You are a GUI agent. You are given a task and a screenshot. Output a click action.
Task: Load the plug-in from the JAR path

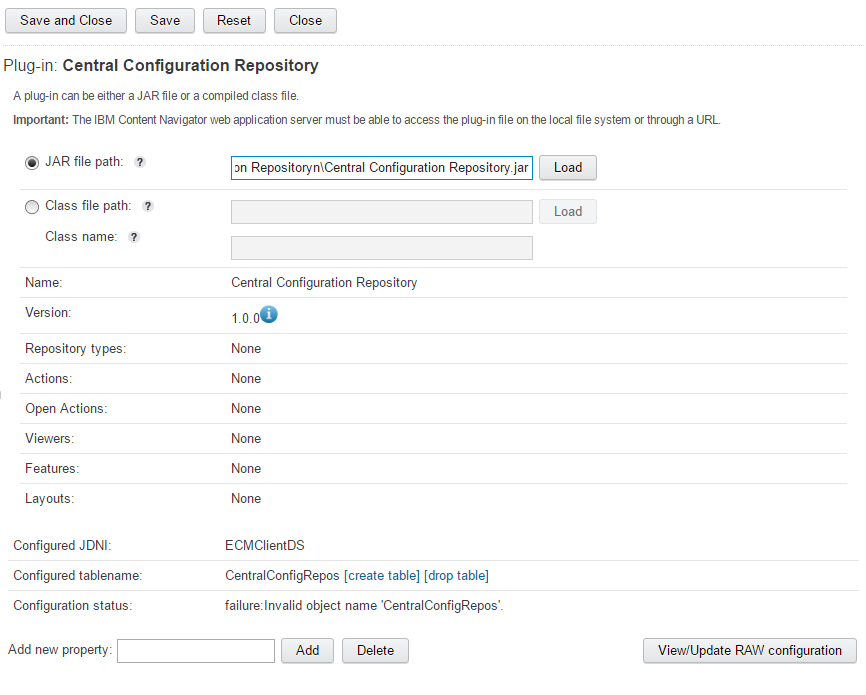(568, 167)
